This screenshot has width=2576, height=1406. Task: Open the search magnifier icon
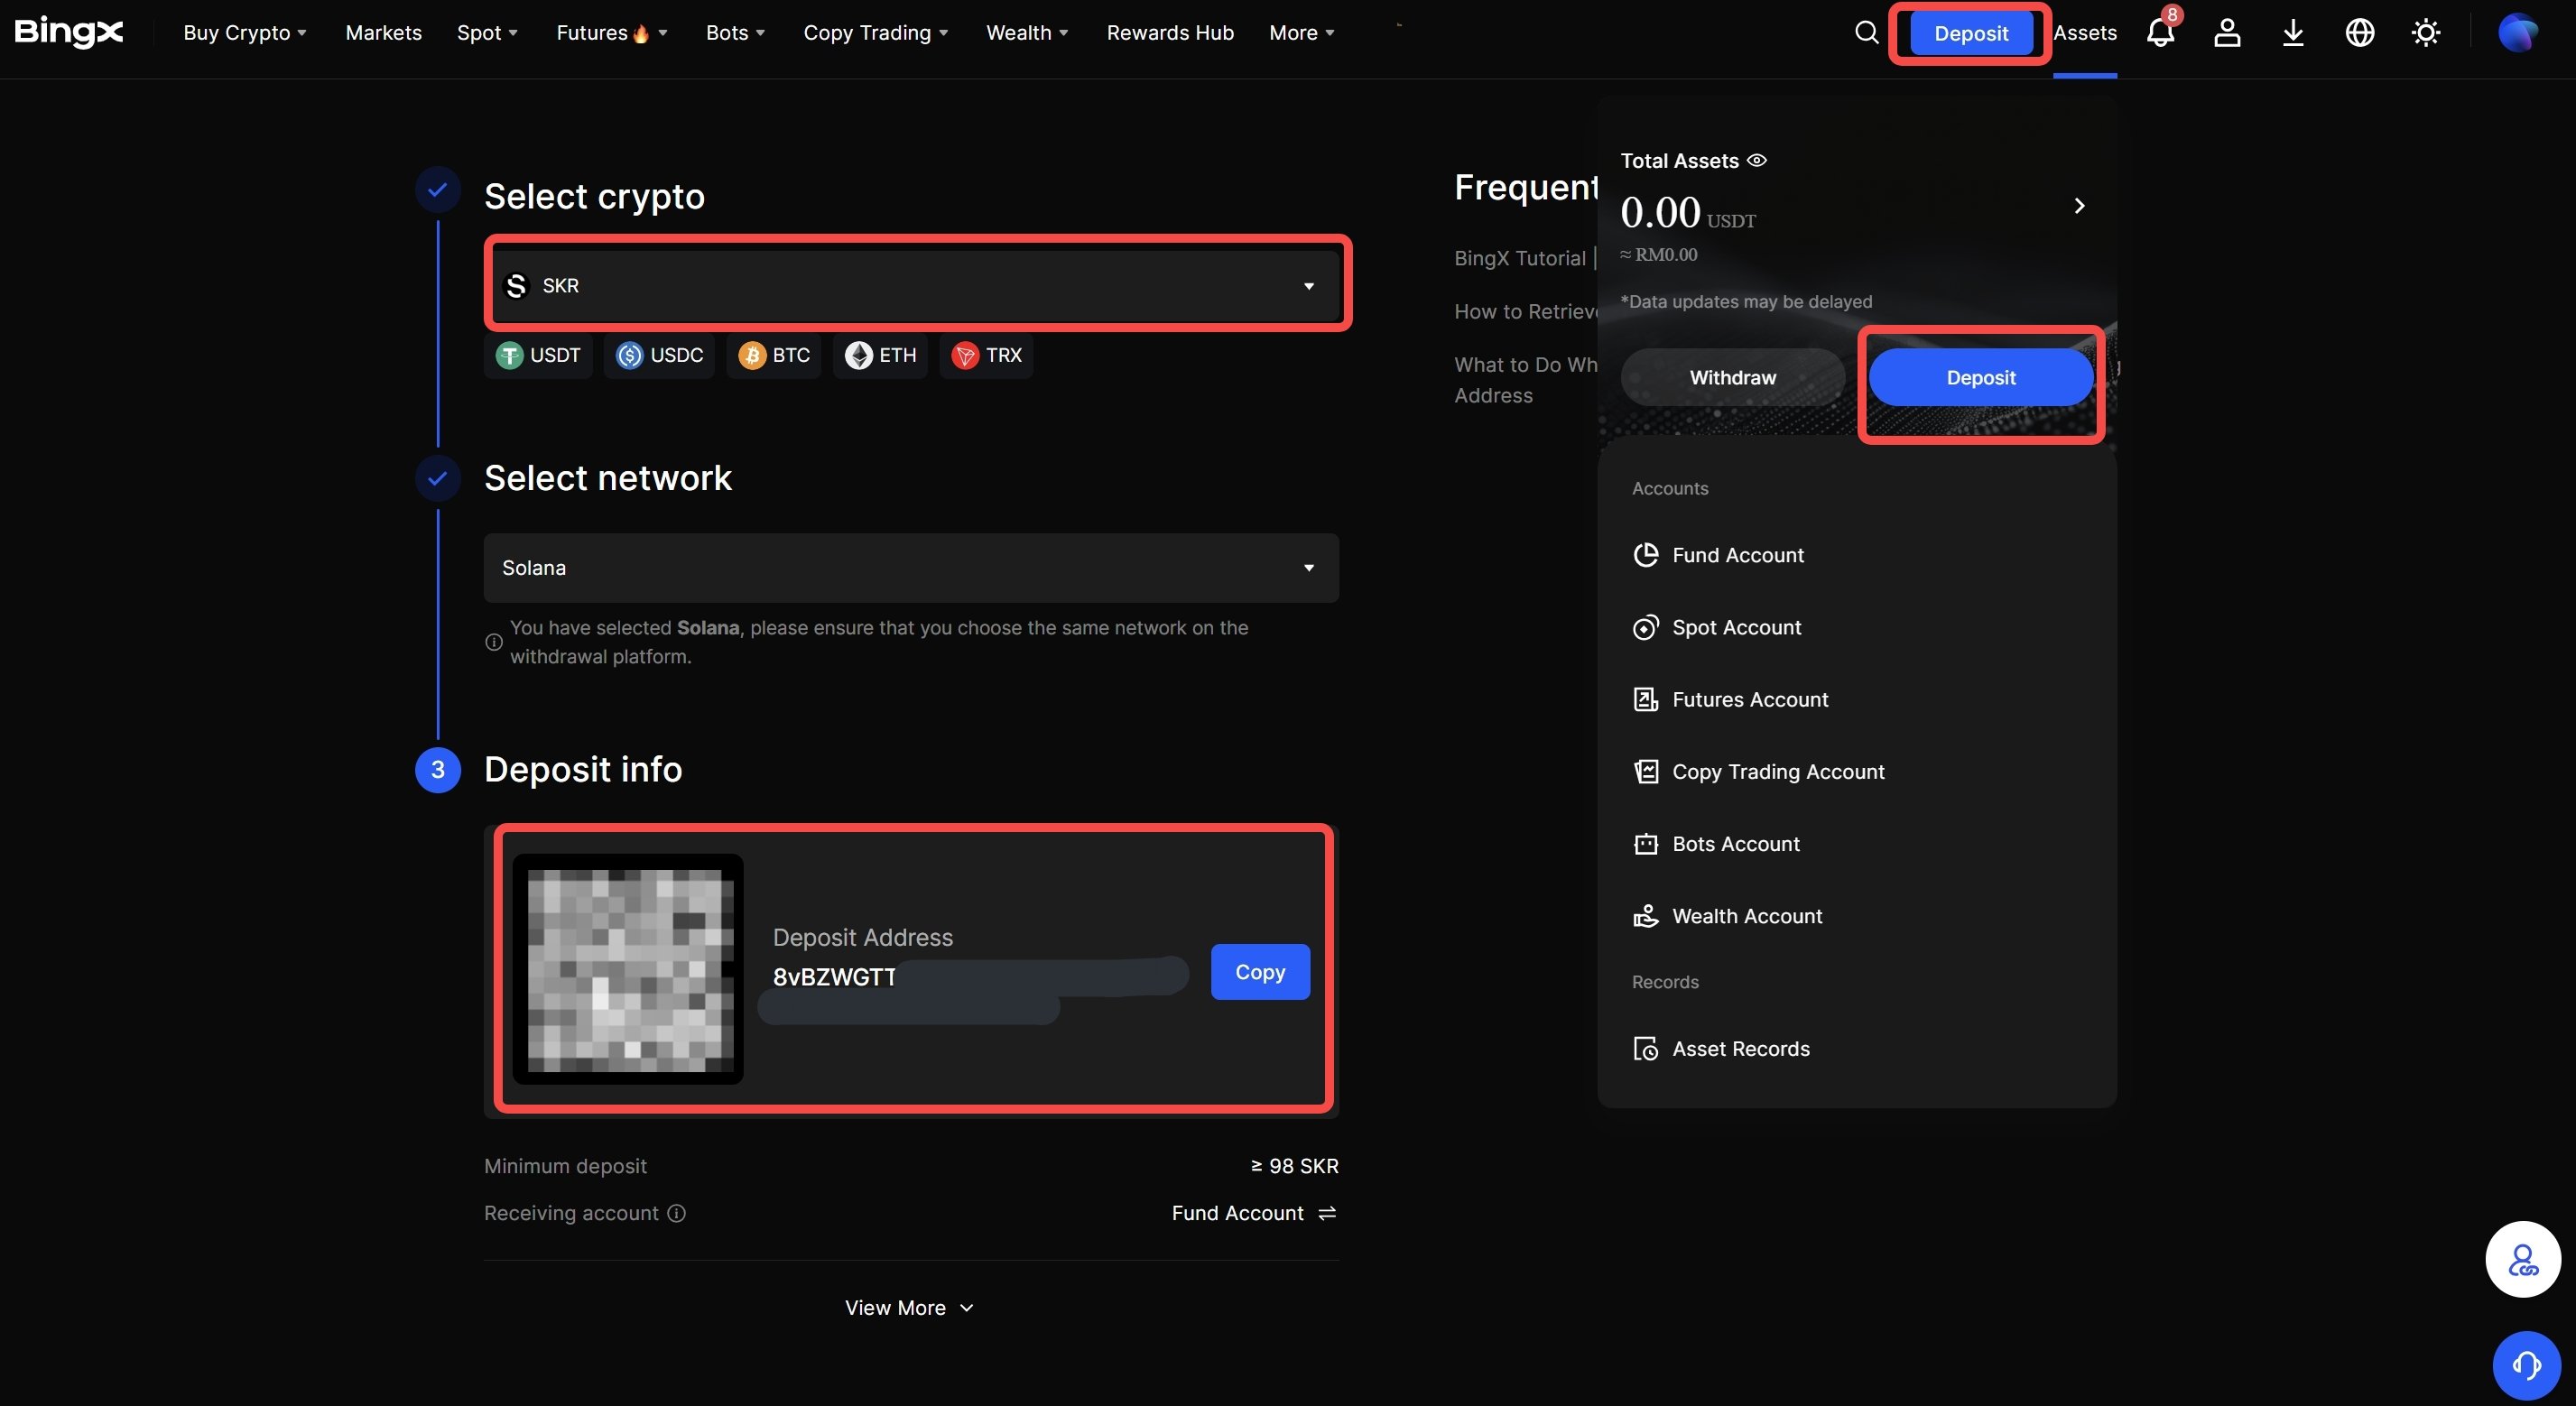click(x=1866, y=33)
